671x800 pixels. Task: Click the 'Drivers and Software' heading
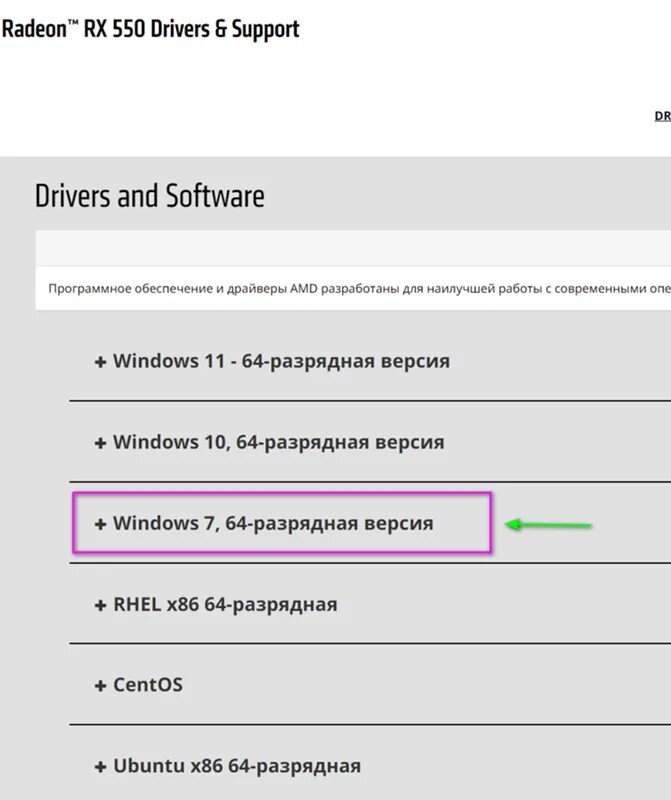(150, 196)
